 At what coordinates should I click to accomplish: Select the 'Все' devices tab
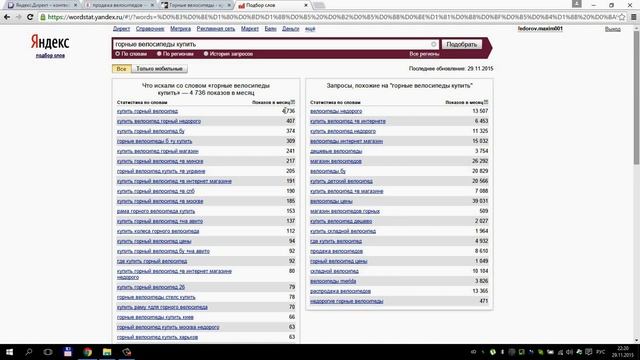click(122, 69)
